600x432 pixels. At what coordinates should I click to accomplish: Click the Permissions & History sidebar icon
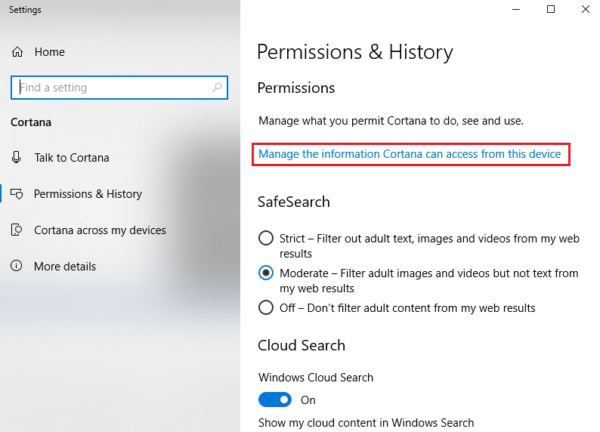coord(17,194)
